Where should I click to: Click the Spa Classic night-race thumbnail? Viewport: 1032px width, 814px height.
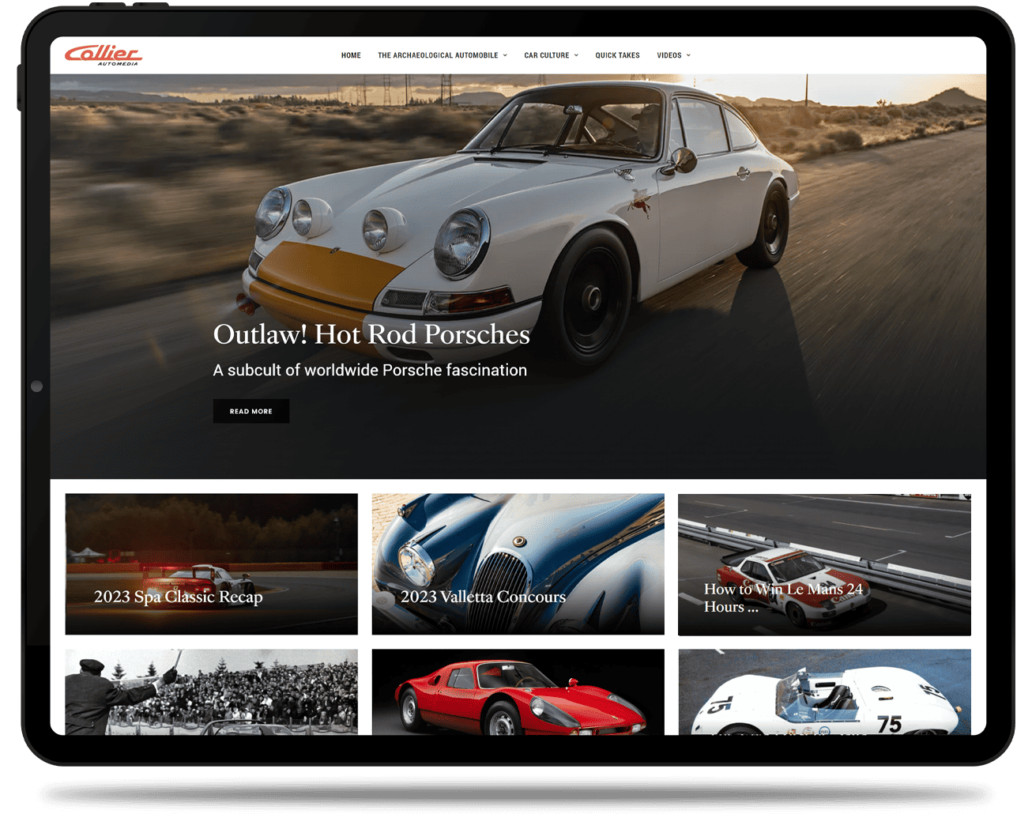coord(210,540)
